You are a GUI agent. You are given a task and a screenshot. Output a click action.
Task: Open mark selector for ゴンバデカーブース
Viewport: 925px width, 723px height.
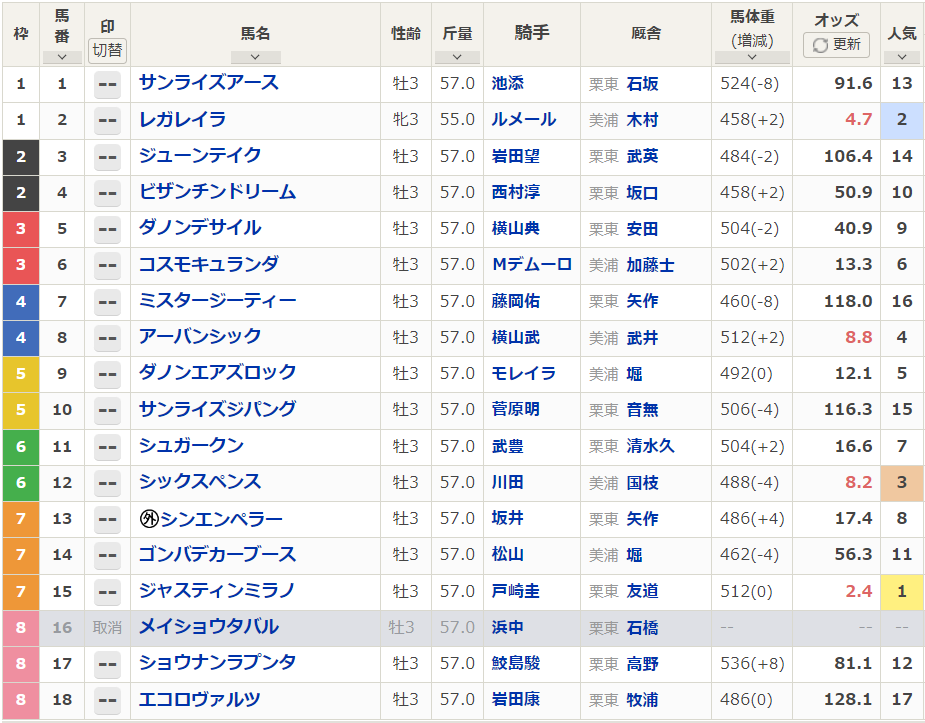point(107,555)
